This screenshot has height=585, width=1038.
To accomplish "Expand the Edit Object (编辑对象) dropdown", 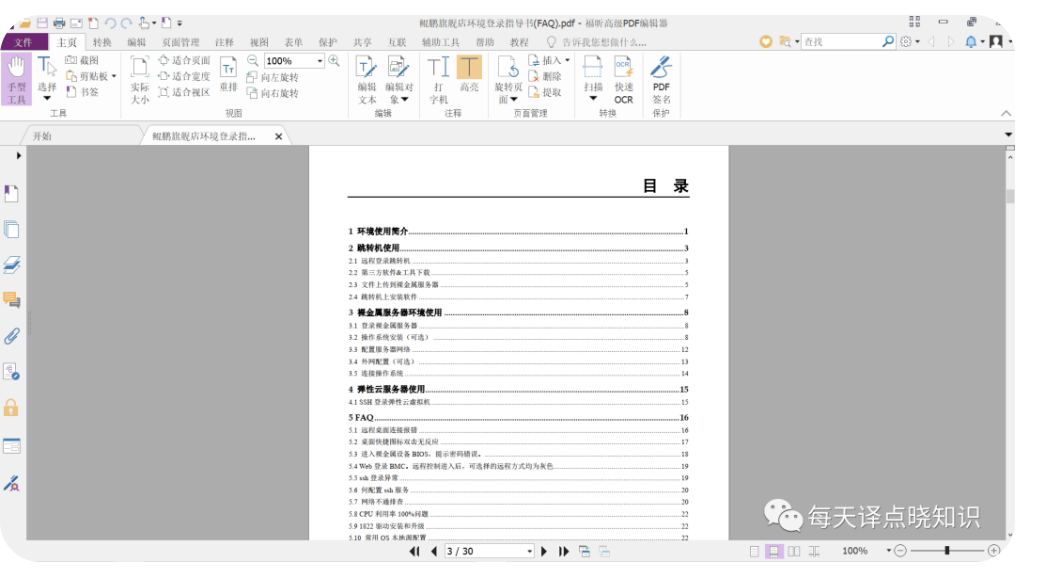I will [404, 100].
